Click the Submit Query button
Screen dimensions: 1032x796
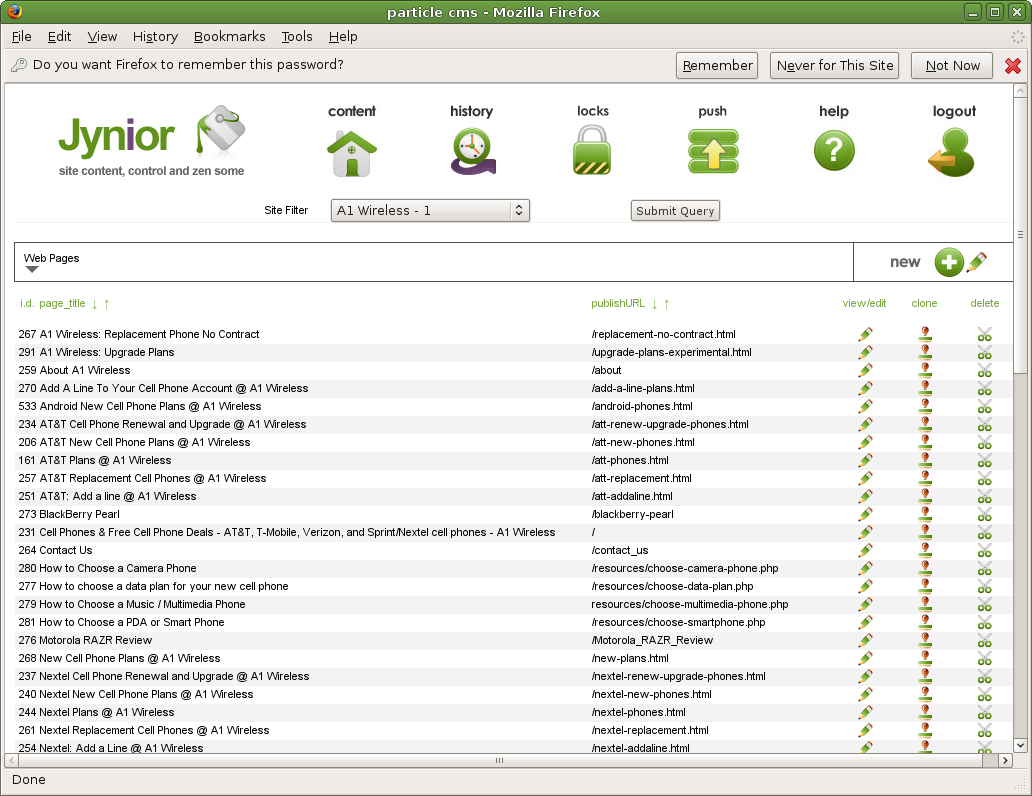pyautogui.click(x=675, y=211)
